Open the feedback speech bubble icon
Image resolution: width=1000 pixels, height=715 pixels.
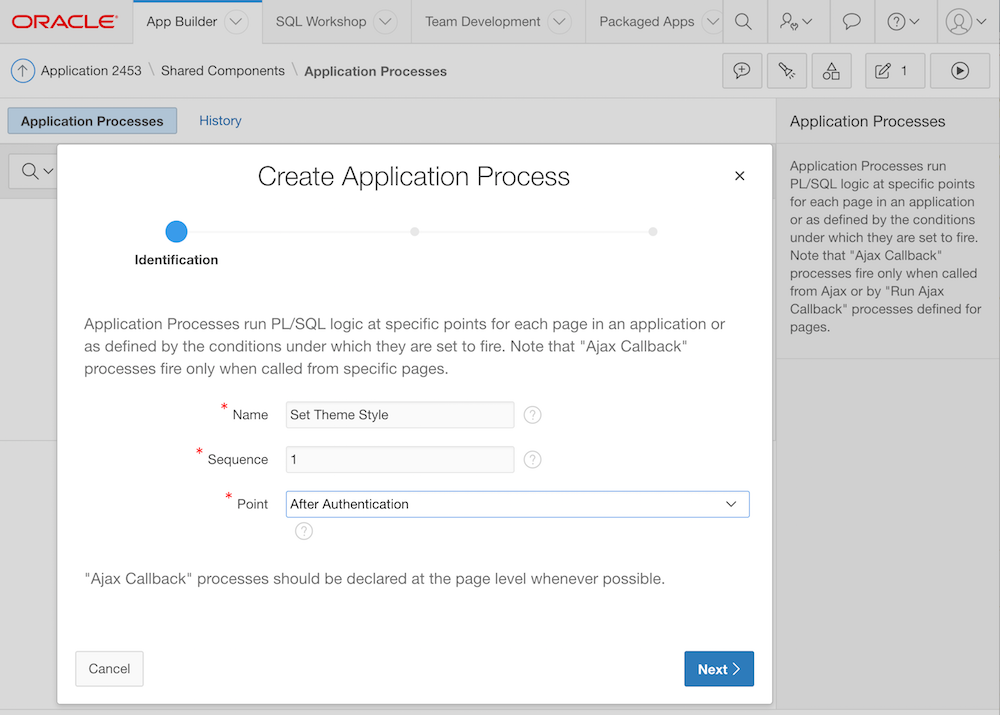pos(851,21)
